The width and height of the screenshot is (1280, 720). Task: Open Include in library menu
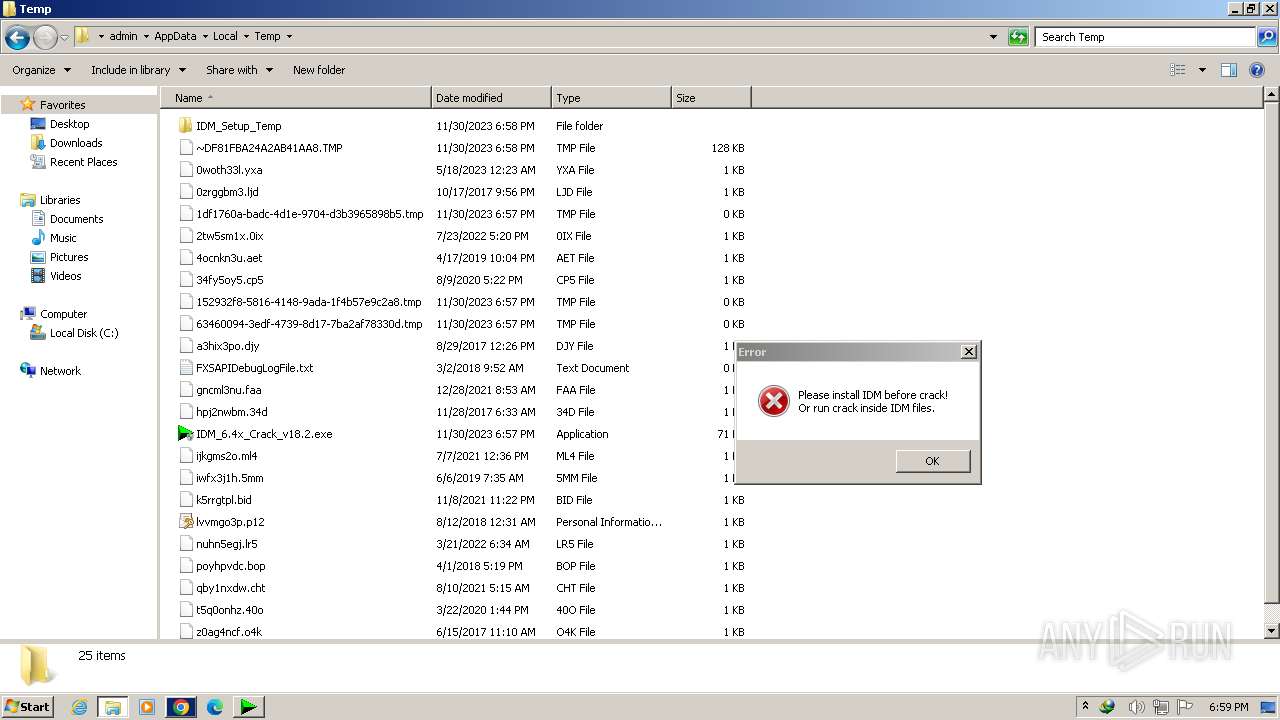click(x=138, y=70)
